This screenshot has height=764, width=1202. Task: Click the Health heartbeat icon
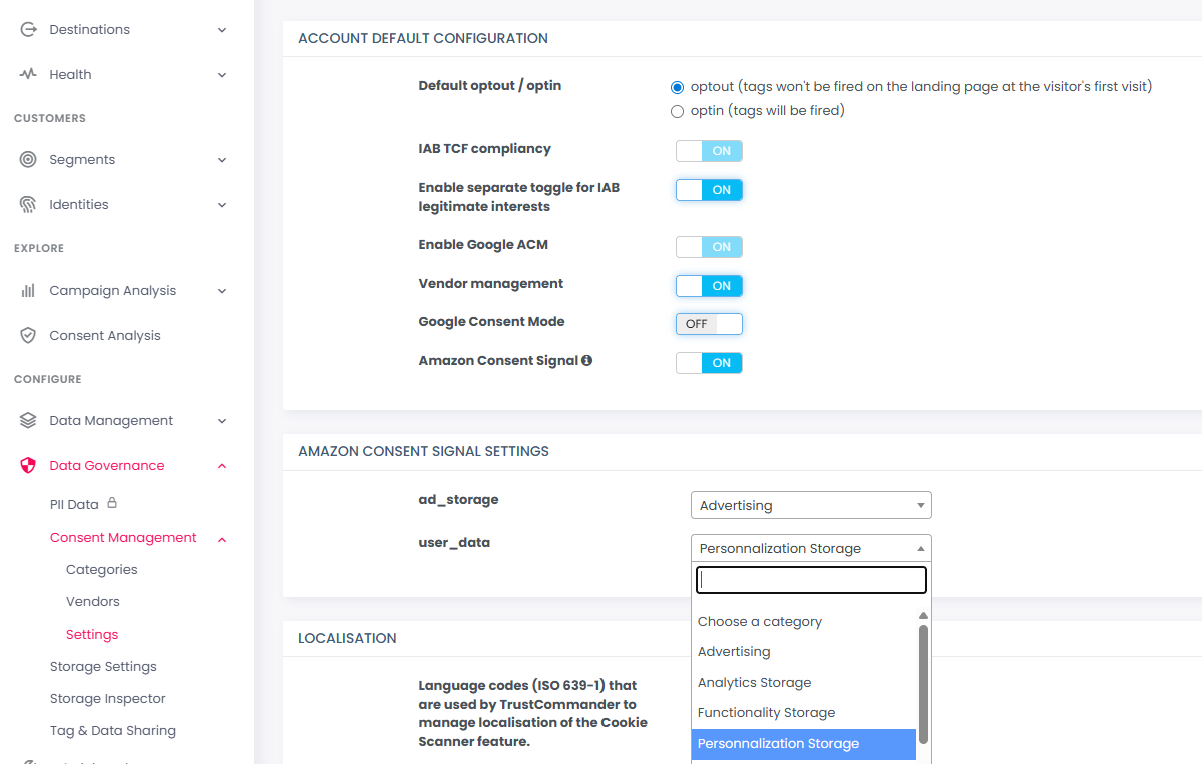point(28,75)
